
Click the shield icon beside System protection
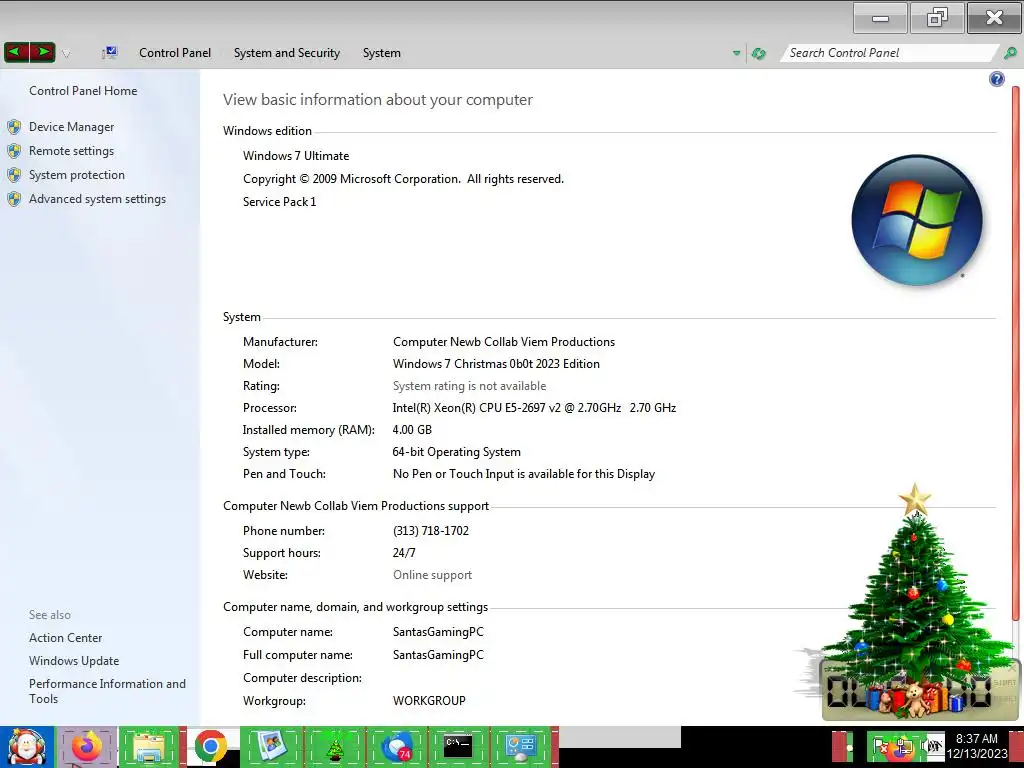tap(14, 175)
